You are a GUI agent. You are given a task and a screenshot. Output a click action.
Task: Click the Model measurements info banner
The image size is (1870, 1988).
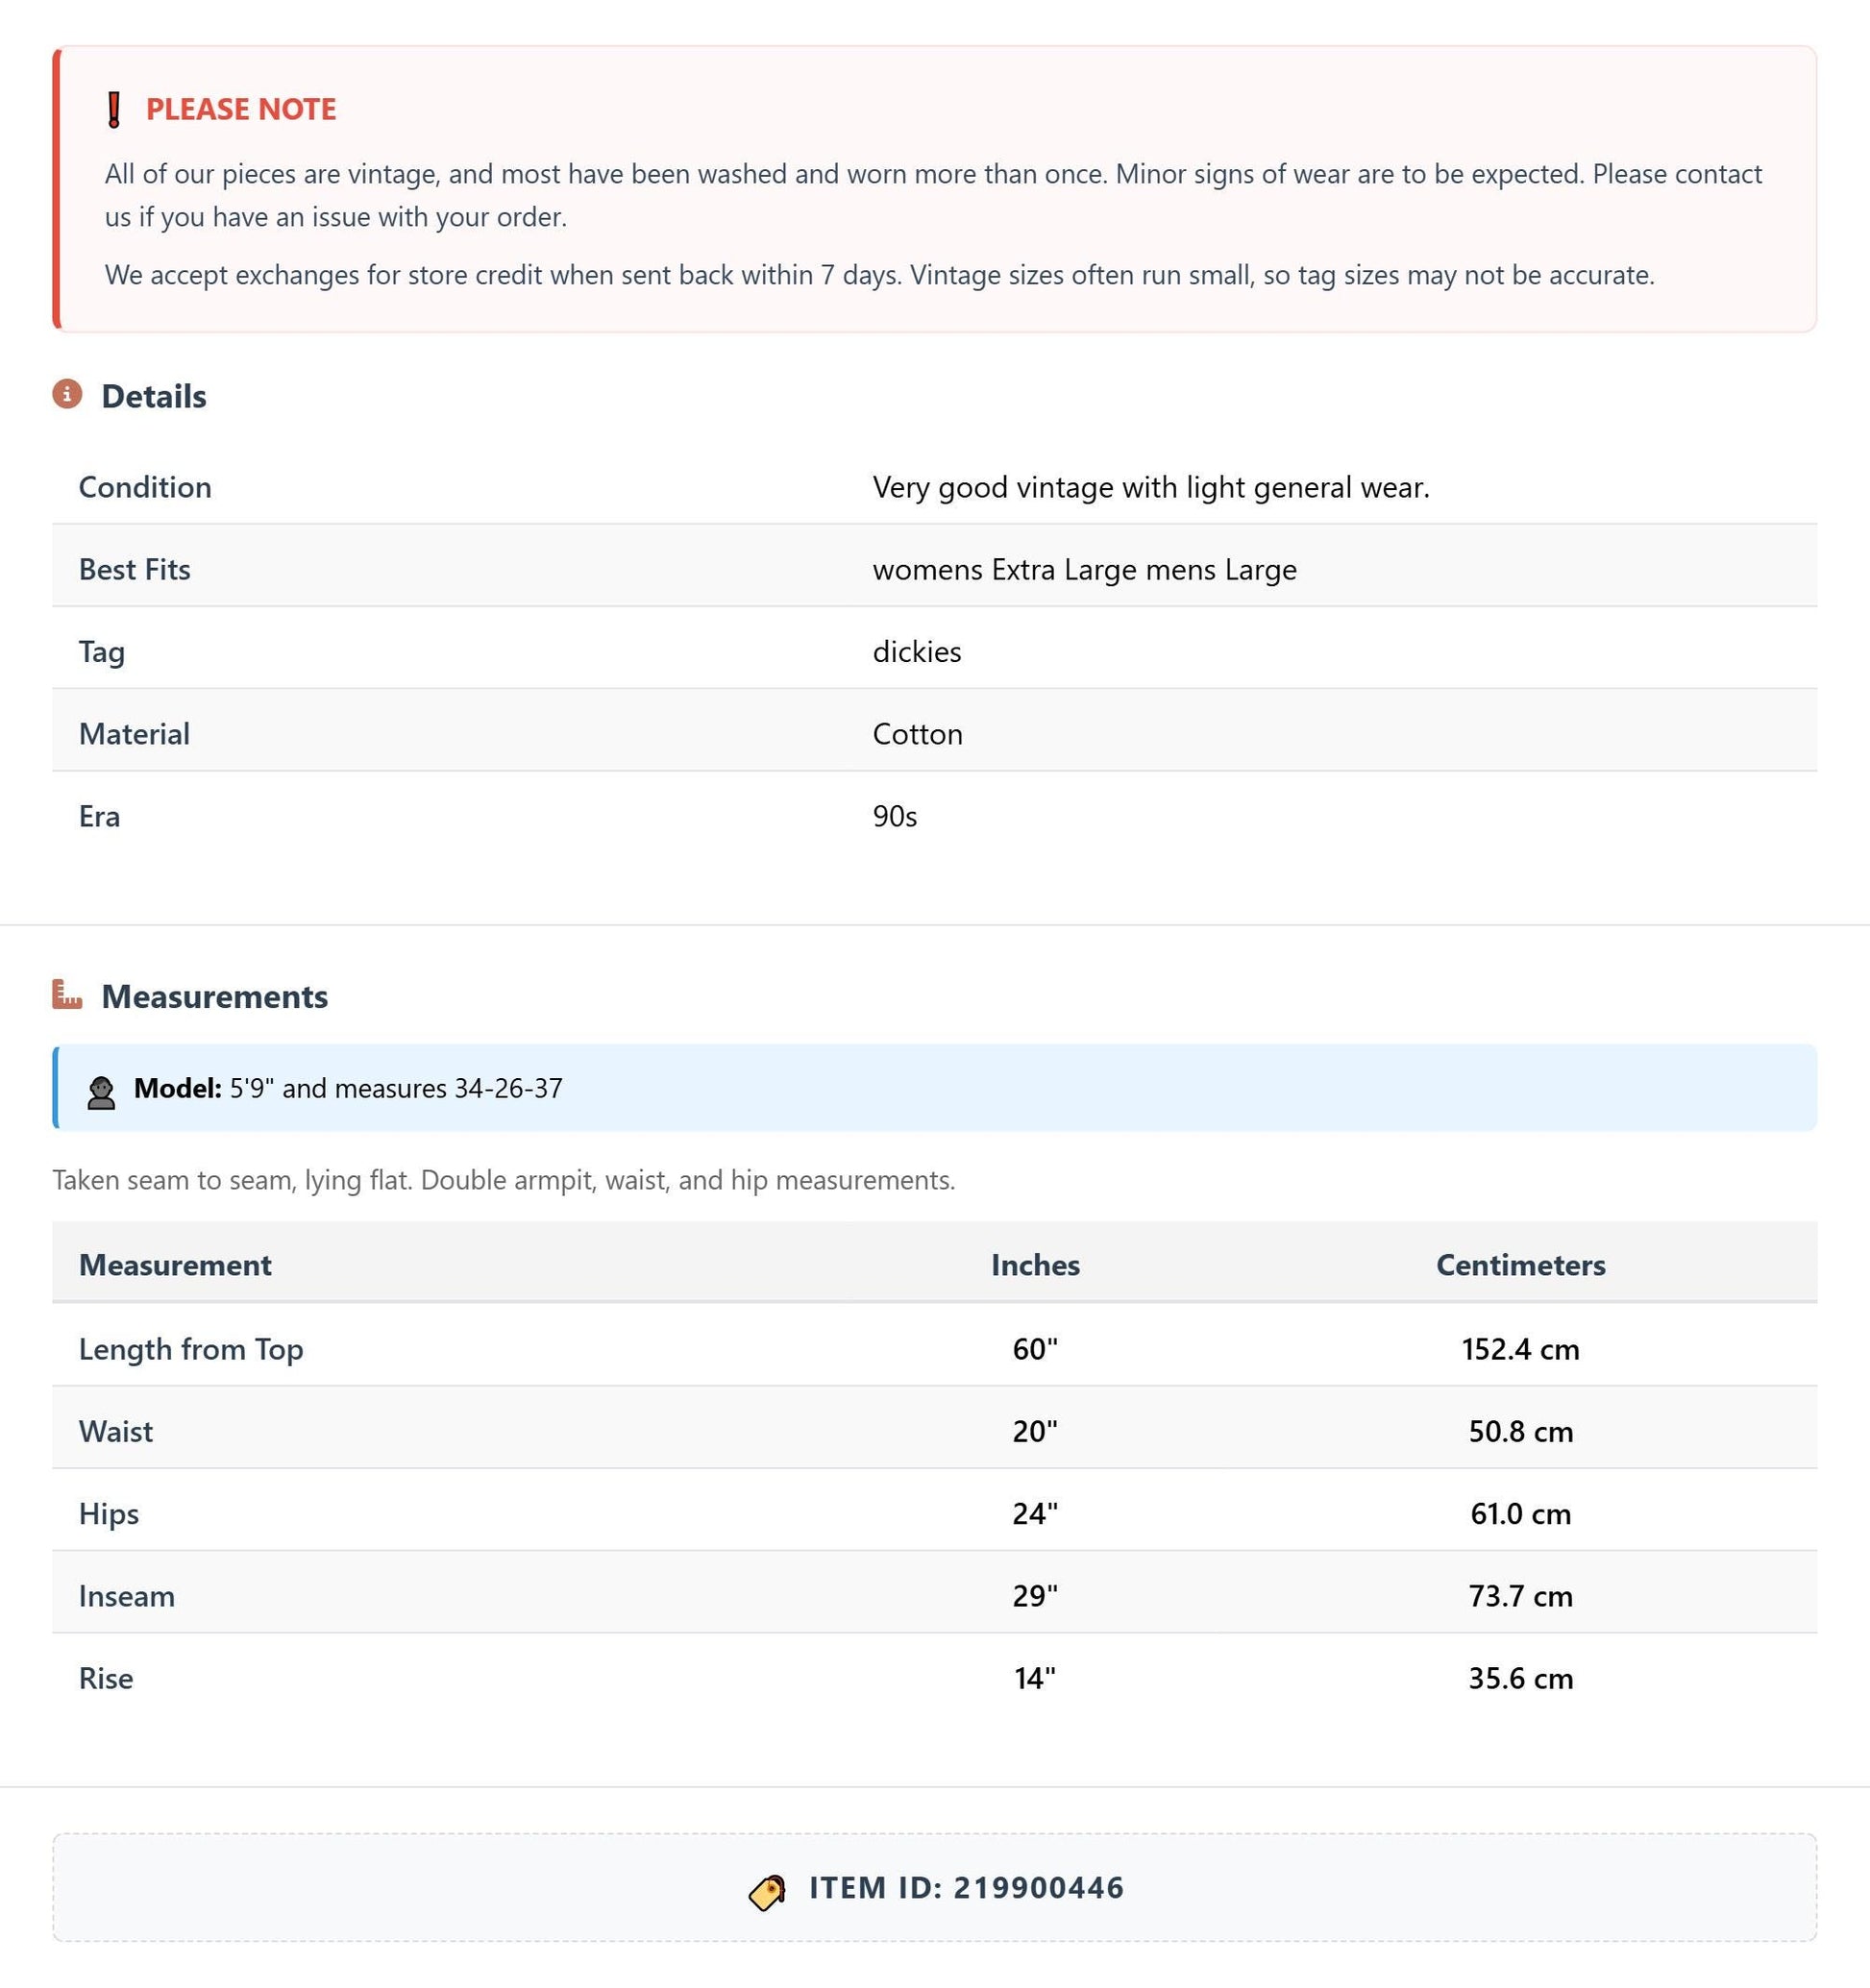tap(934, 1088)
